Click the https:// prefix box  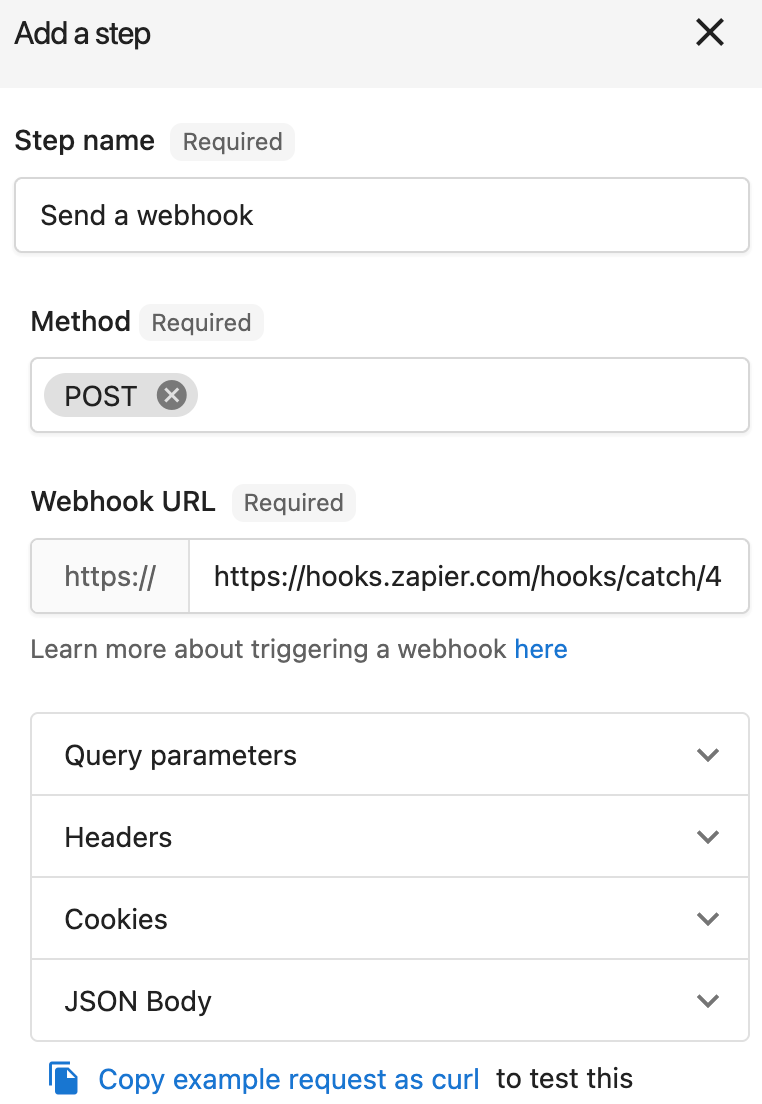[x=110, y=576]
